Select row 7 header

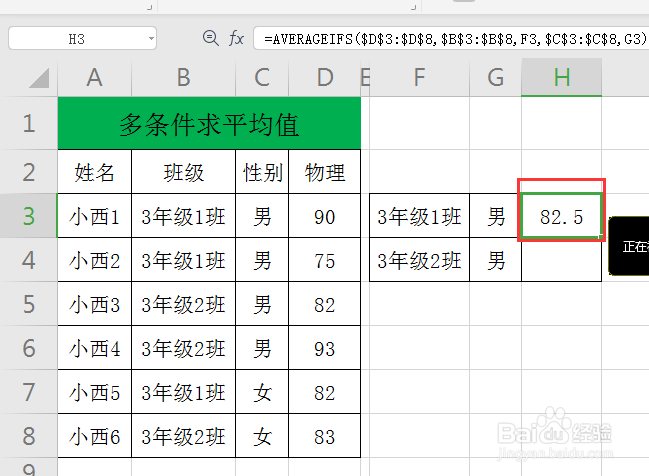[x=29, y=392]
